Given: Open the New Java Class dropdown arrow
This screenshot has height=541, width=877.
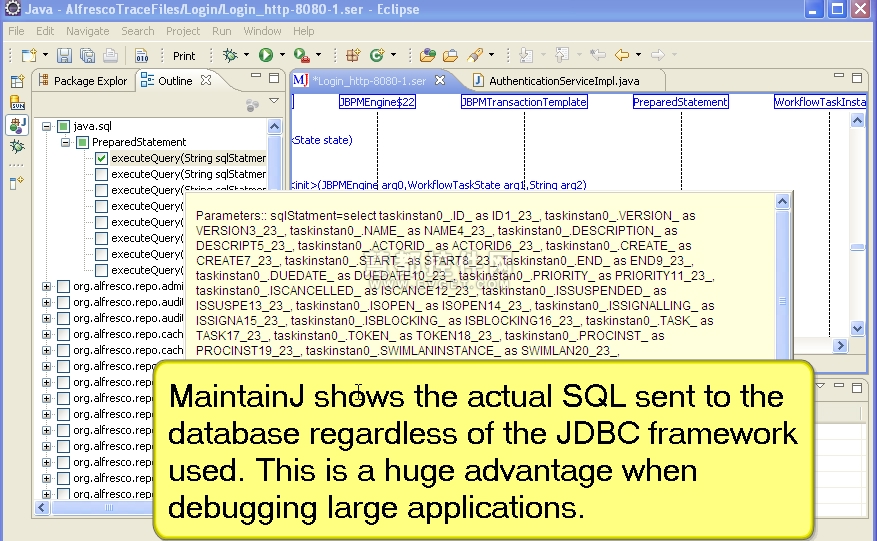Looking at the screenshot, I should [x=393, y=55].
